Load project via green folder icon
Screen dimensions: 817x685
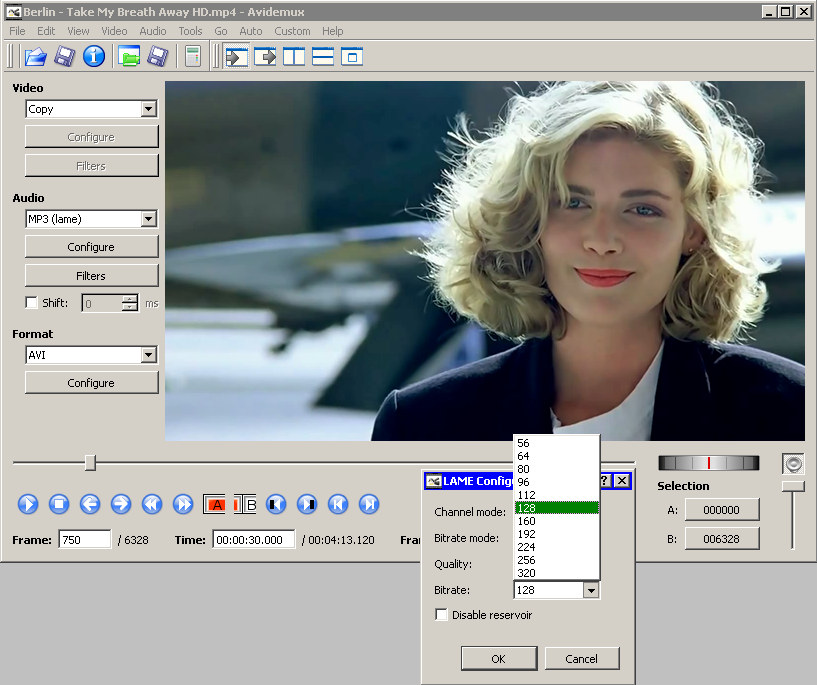(x=129, y=56)
